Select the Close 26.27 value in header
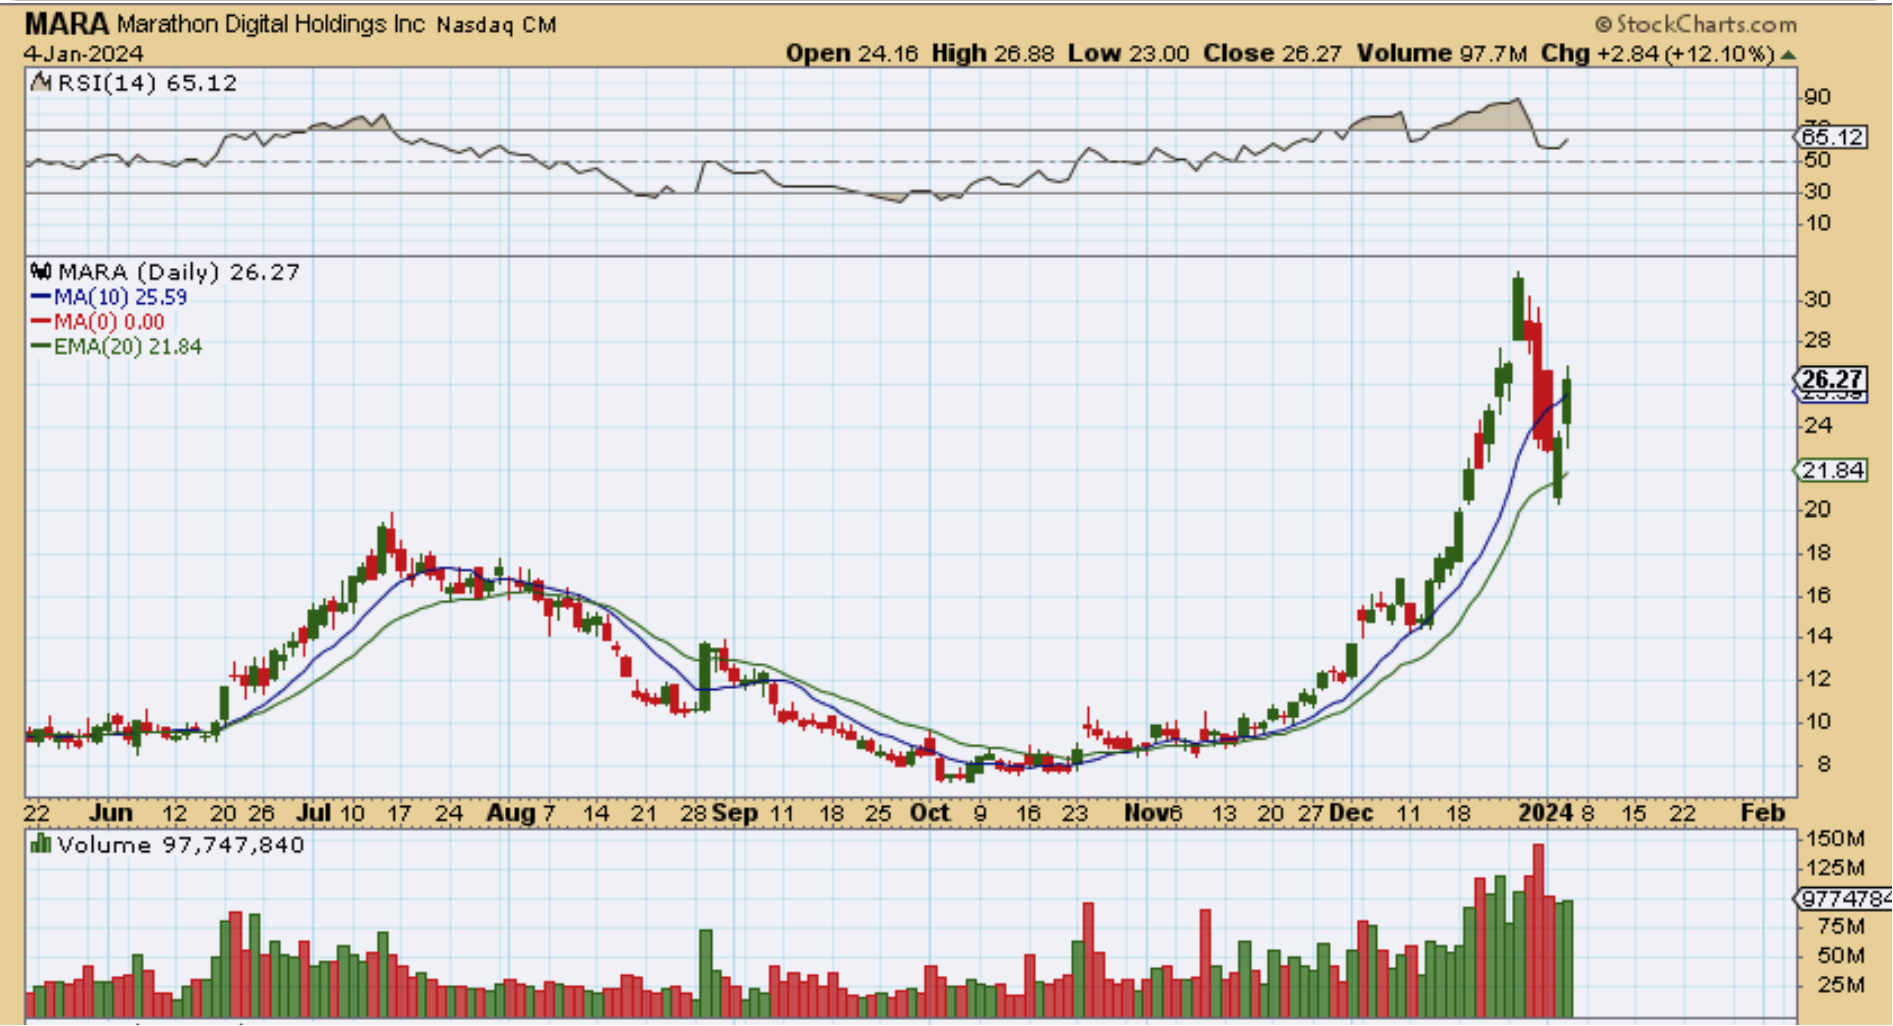 click(x=1272, y=54)
